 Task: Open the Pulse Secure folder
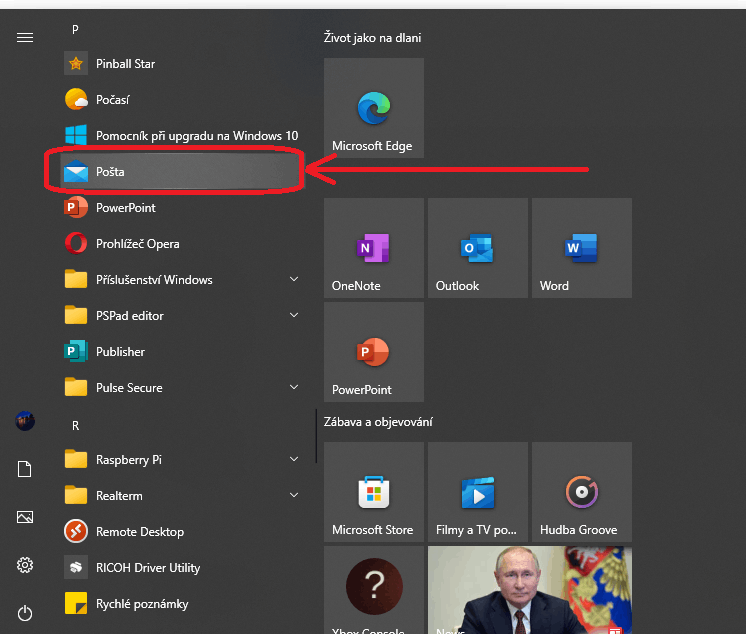(x=181, y=388)
